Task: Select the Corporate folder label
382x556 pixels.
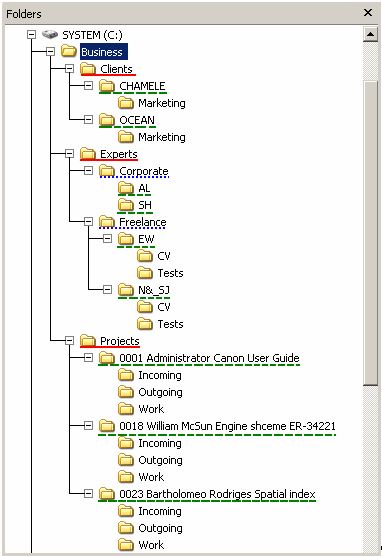Action: click(144, 171)
